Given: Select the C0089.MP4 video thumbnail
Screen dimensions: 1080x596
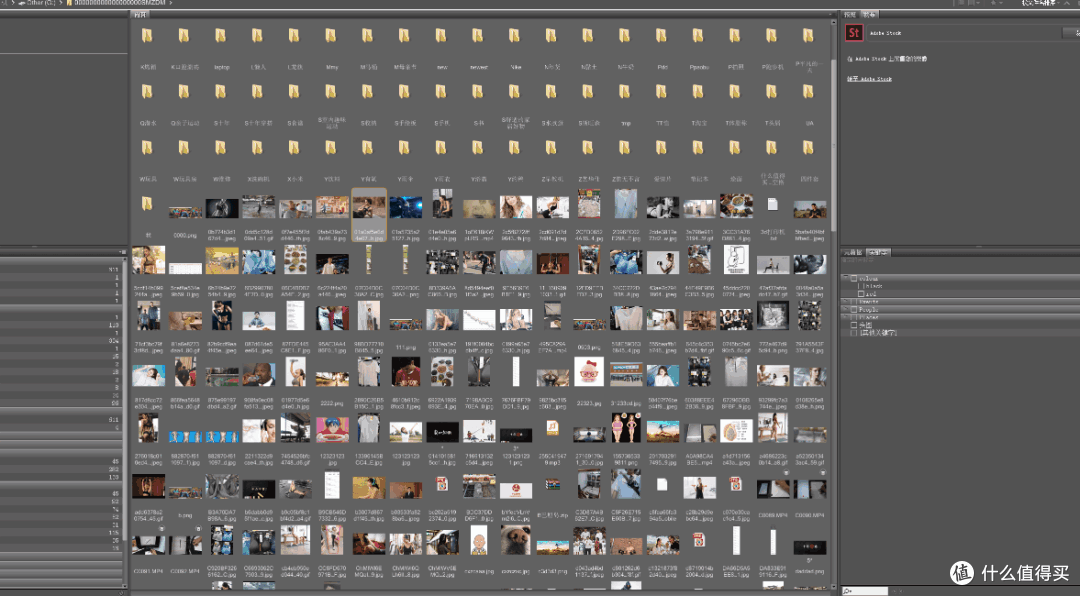Looking at the screenshot, I should tap(773, 489).
